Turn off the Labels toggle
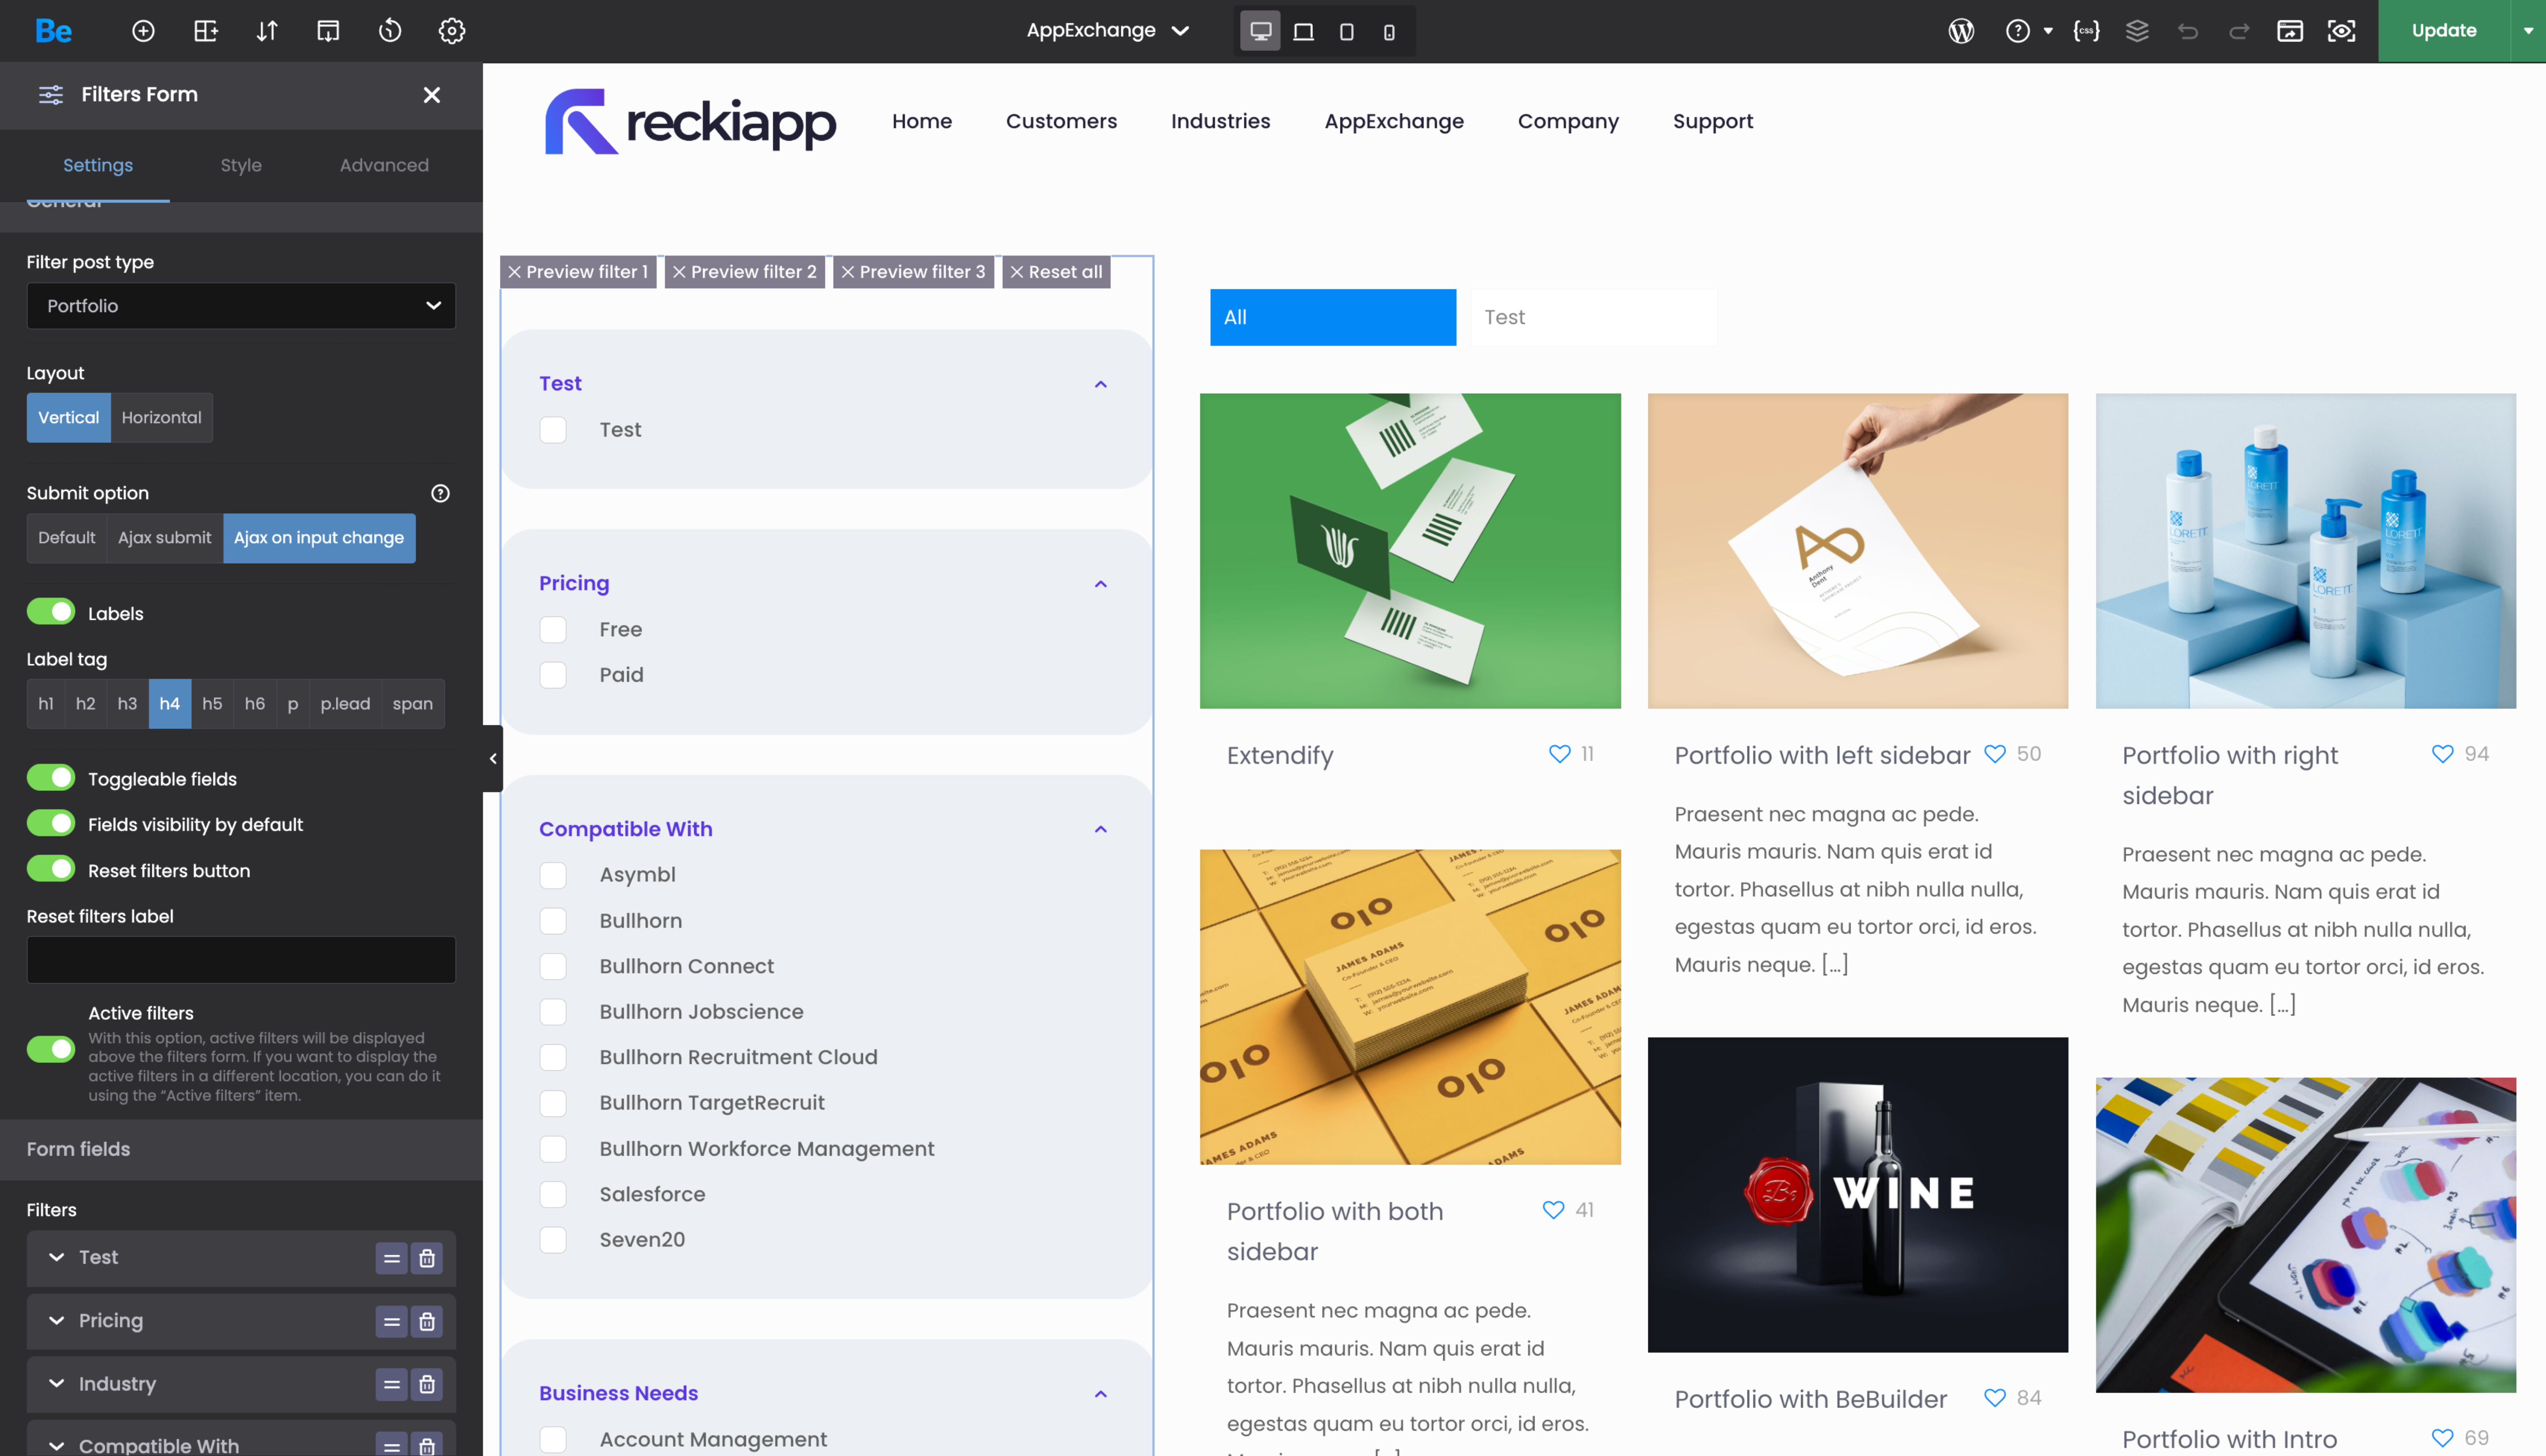Viewport: 2546px width, 1456px height. coord(51,612)
